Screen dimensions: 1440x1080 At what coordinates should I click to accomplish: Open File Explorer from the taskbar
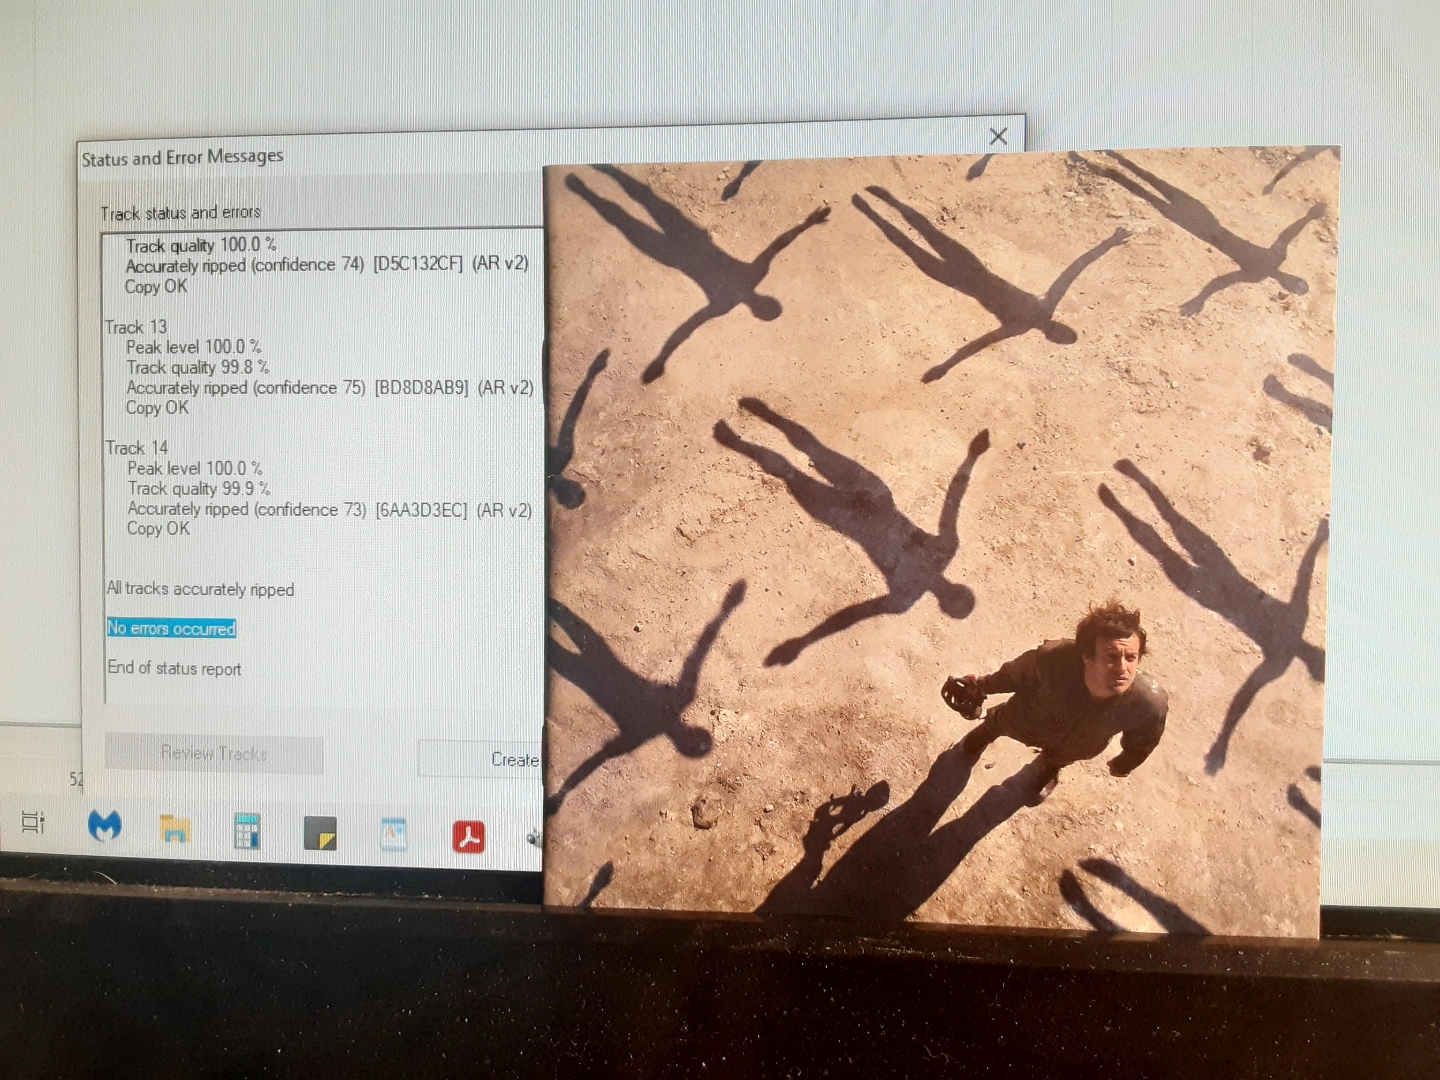pos(175,829)
